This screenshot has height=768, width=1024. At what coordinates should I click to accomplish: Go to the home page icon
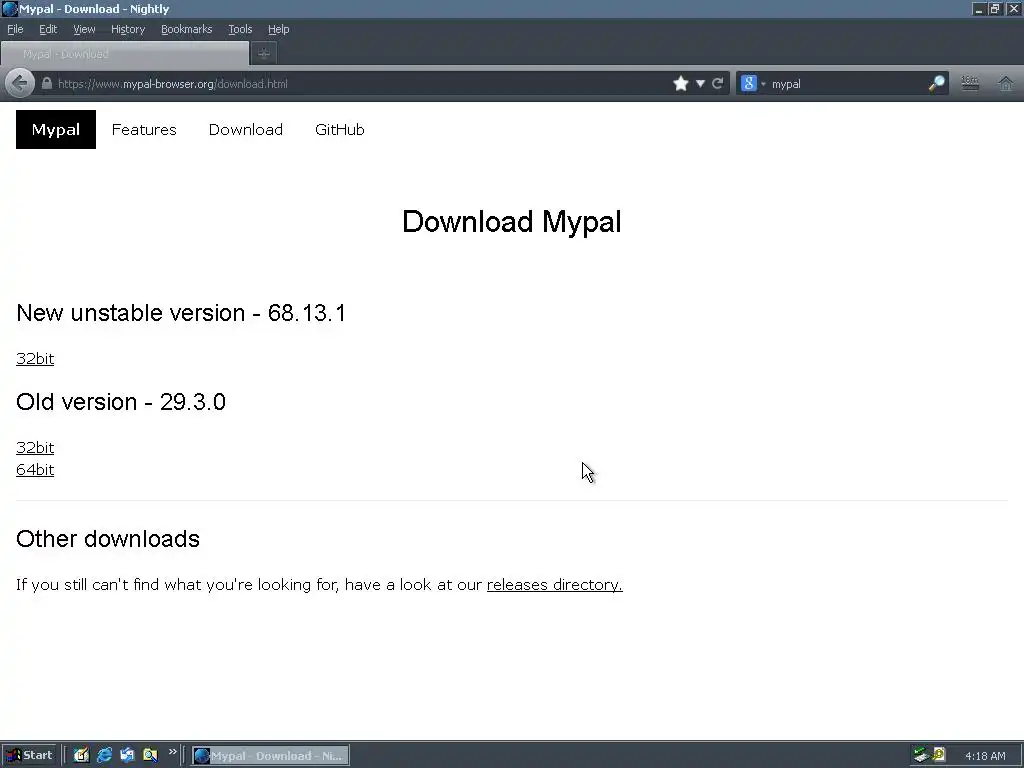tap(1006, 84)
